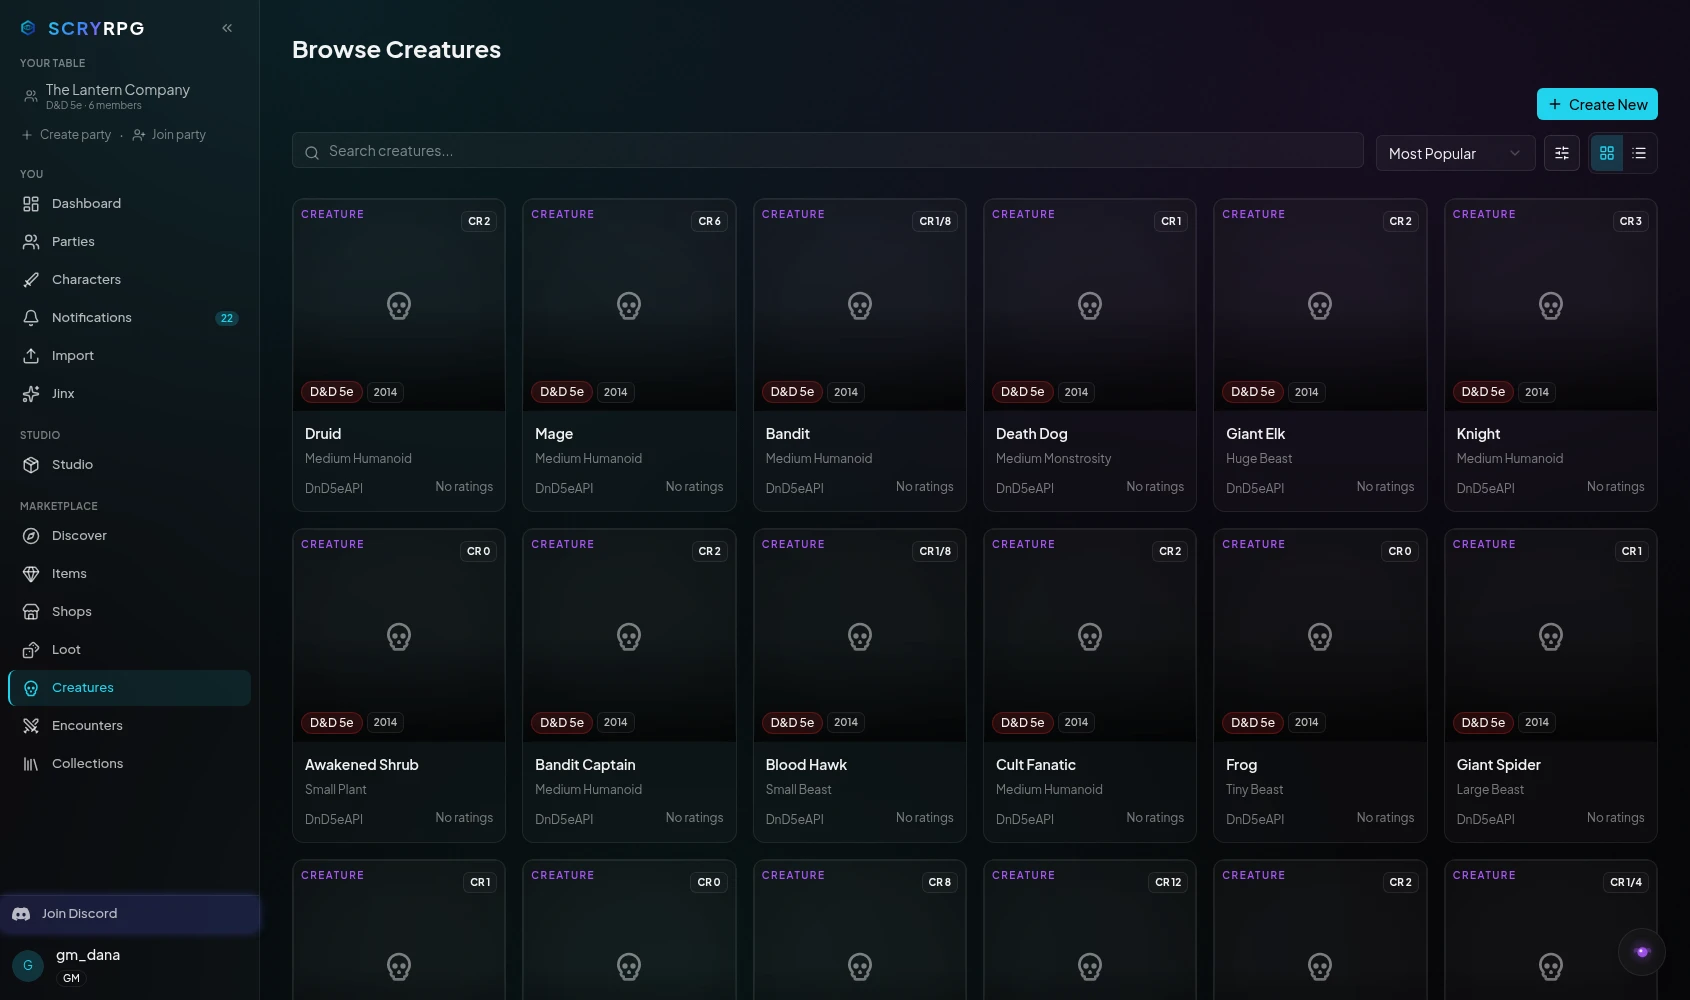Click the skull icon on Cult Fanatic card
Image resolution: width=1690 pixels, height=1000 pixels.
coord(1090,637)
